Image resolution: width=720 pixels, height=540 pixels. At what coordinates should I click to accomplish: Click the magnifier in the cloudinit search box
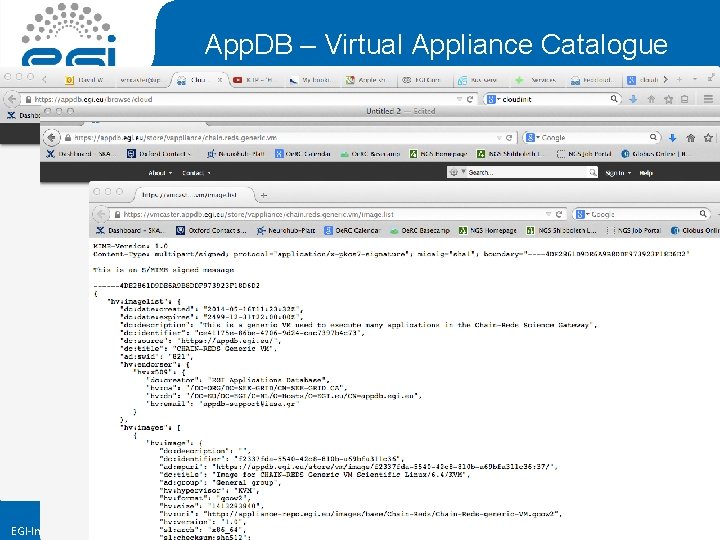614,99
